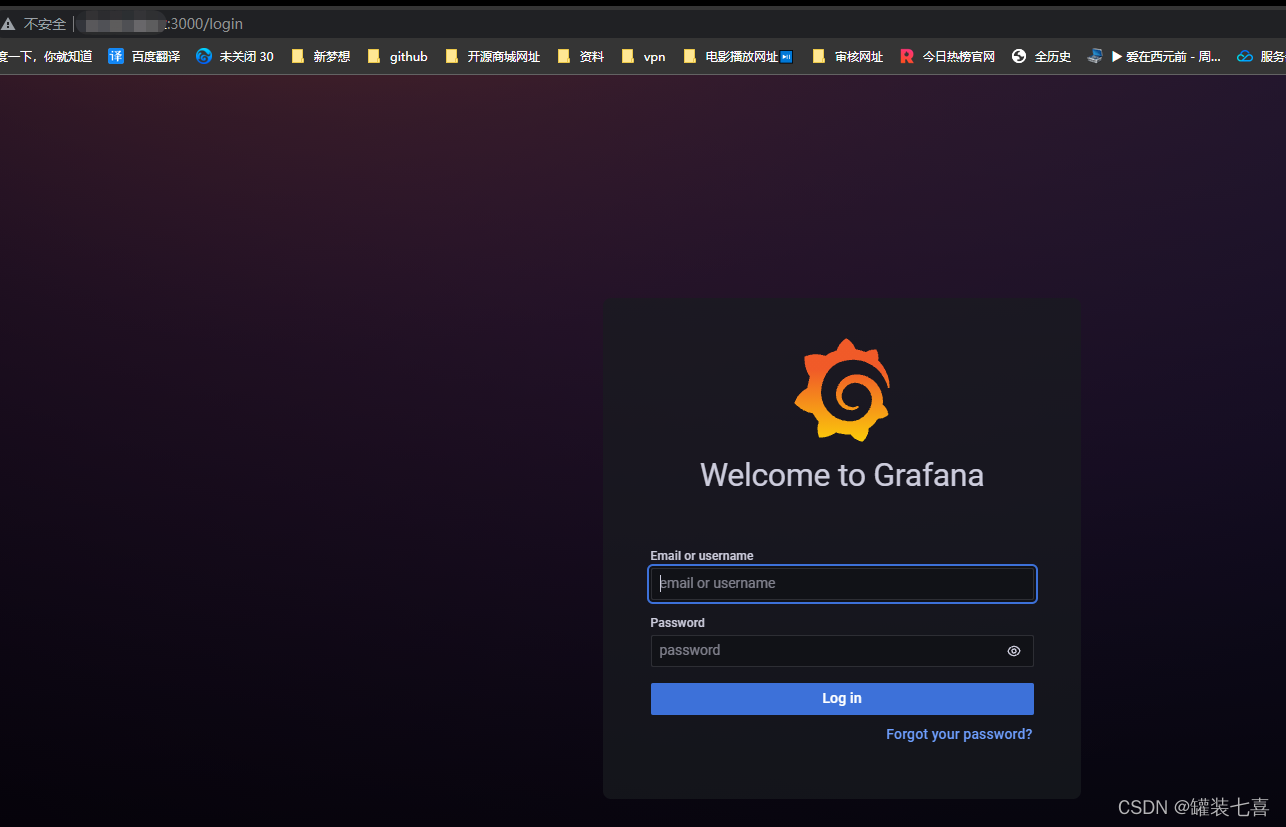Show password with the eye icon
The image size is (1286, 827).
point(1014,651)
